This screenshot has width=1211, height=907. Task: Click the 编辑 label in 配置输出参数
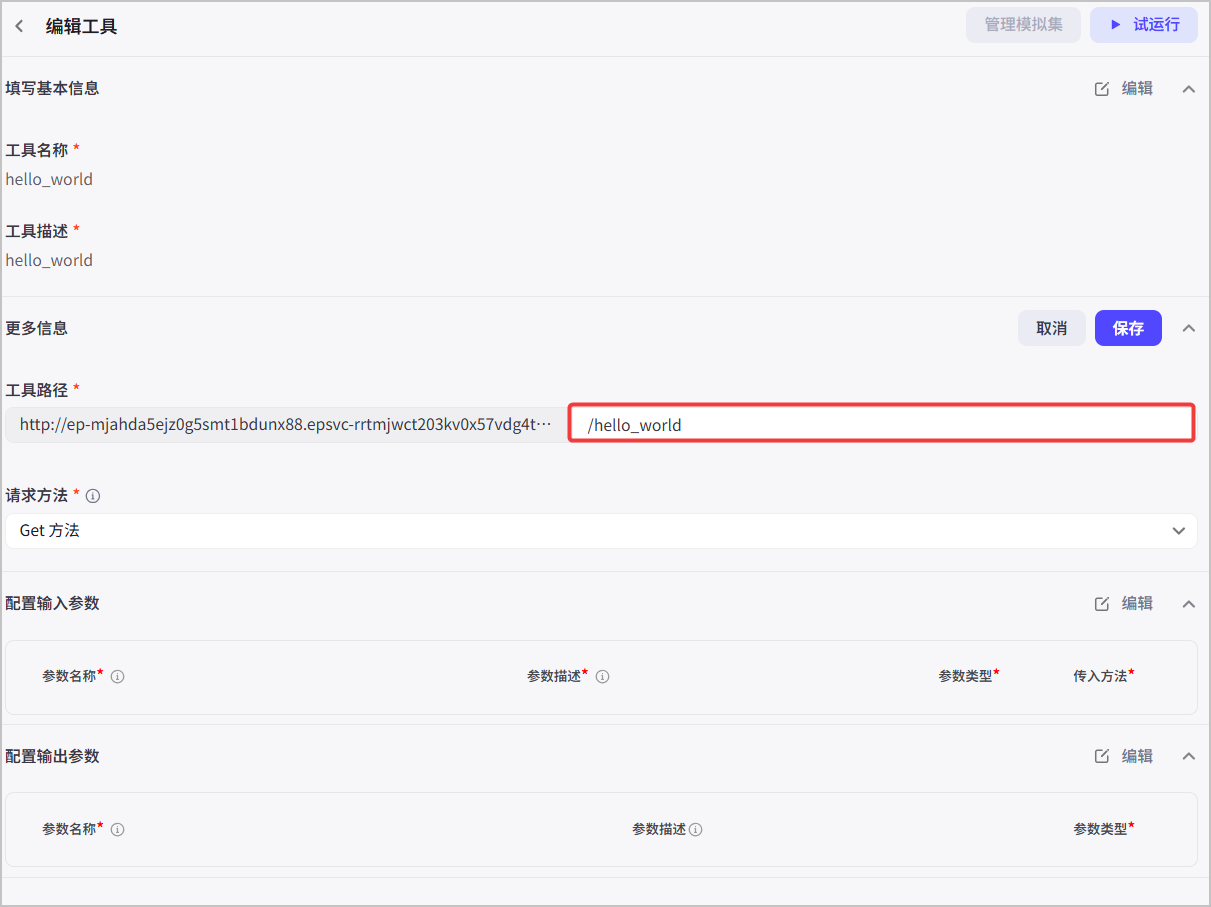(1137, 757)
